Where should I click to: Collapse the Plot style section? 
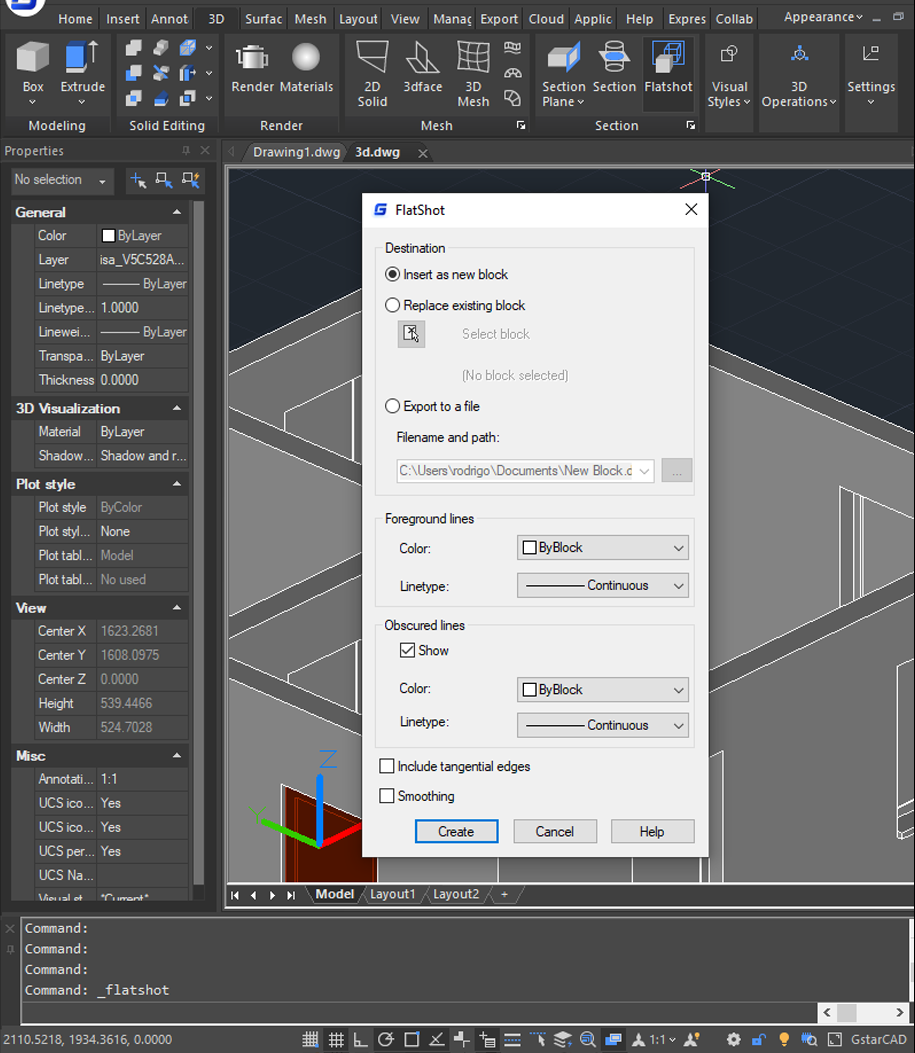tap(177, 484)
